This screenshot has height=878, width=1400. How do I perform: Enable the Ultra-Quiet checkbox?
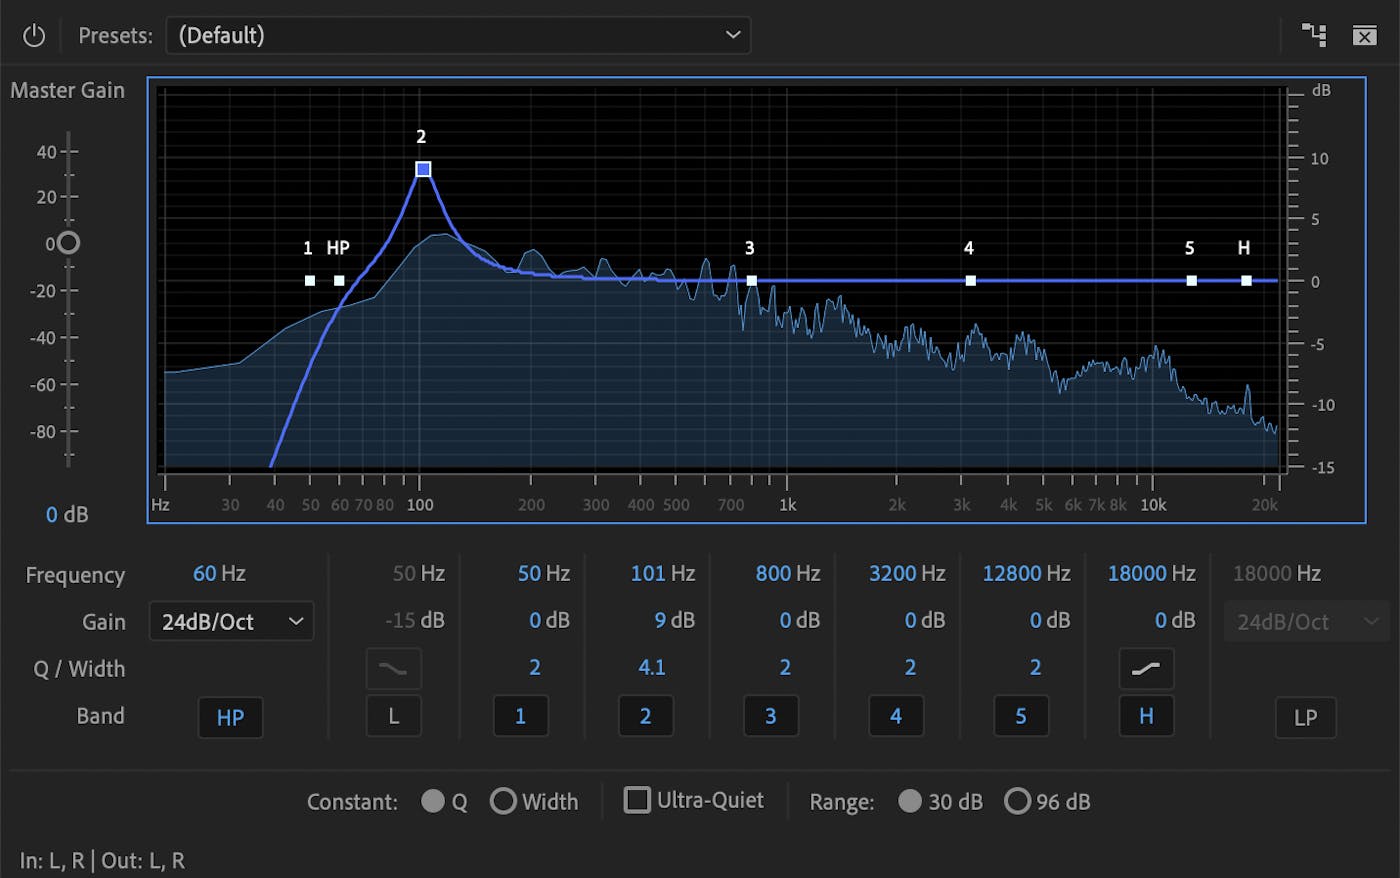coord(637,800)
